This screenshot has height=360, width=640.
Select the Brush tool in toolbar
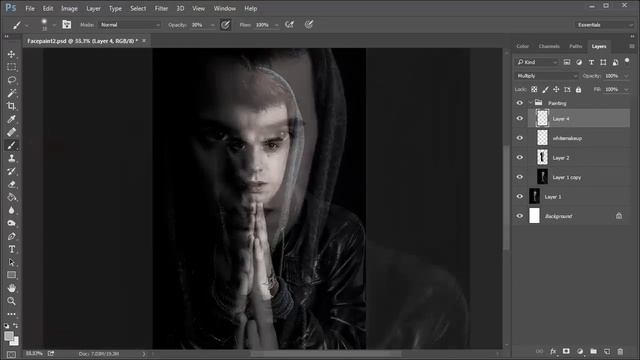[x=11, y=145]
